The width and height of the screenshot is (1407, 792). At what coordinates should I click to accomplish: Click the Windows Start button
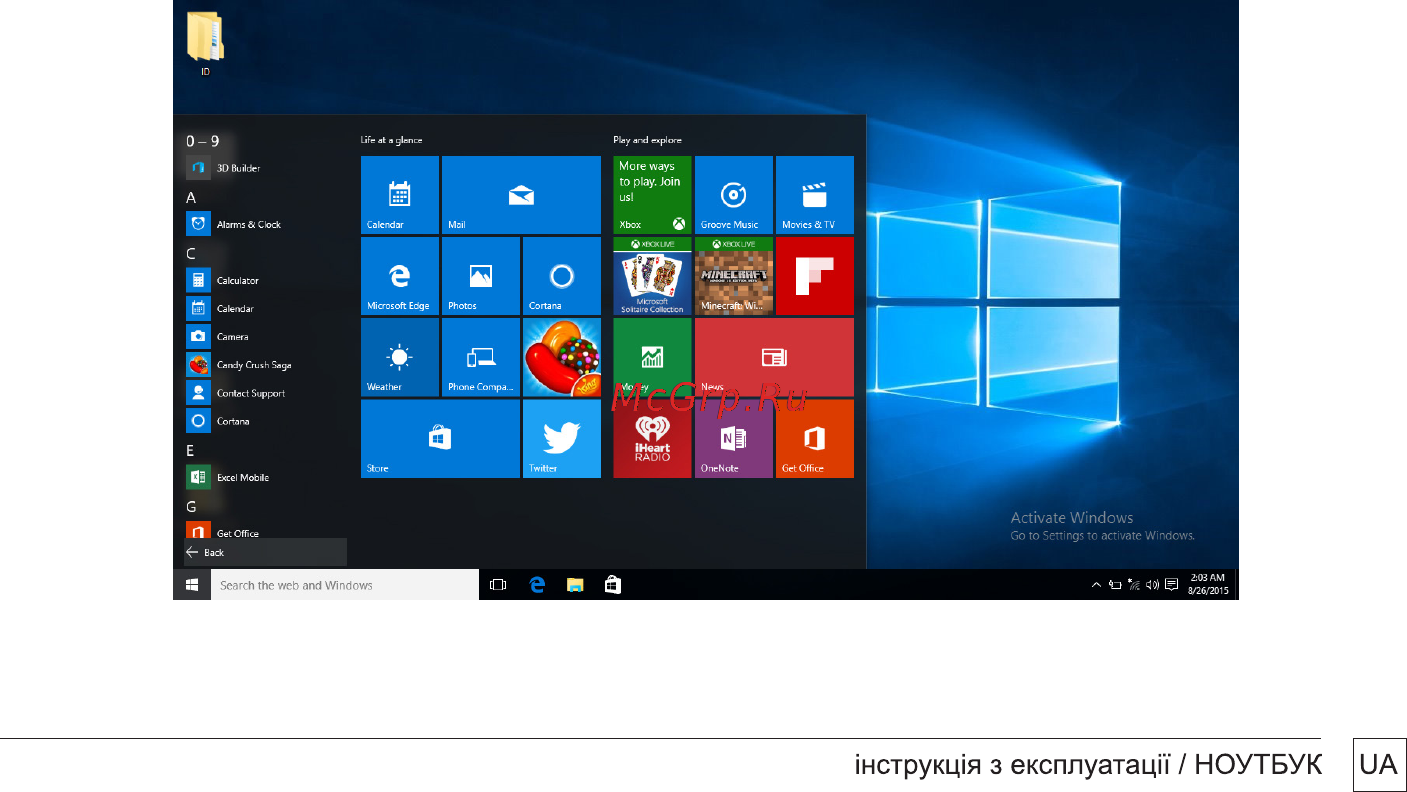point(192,585)
